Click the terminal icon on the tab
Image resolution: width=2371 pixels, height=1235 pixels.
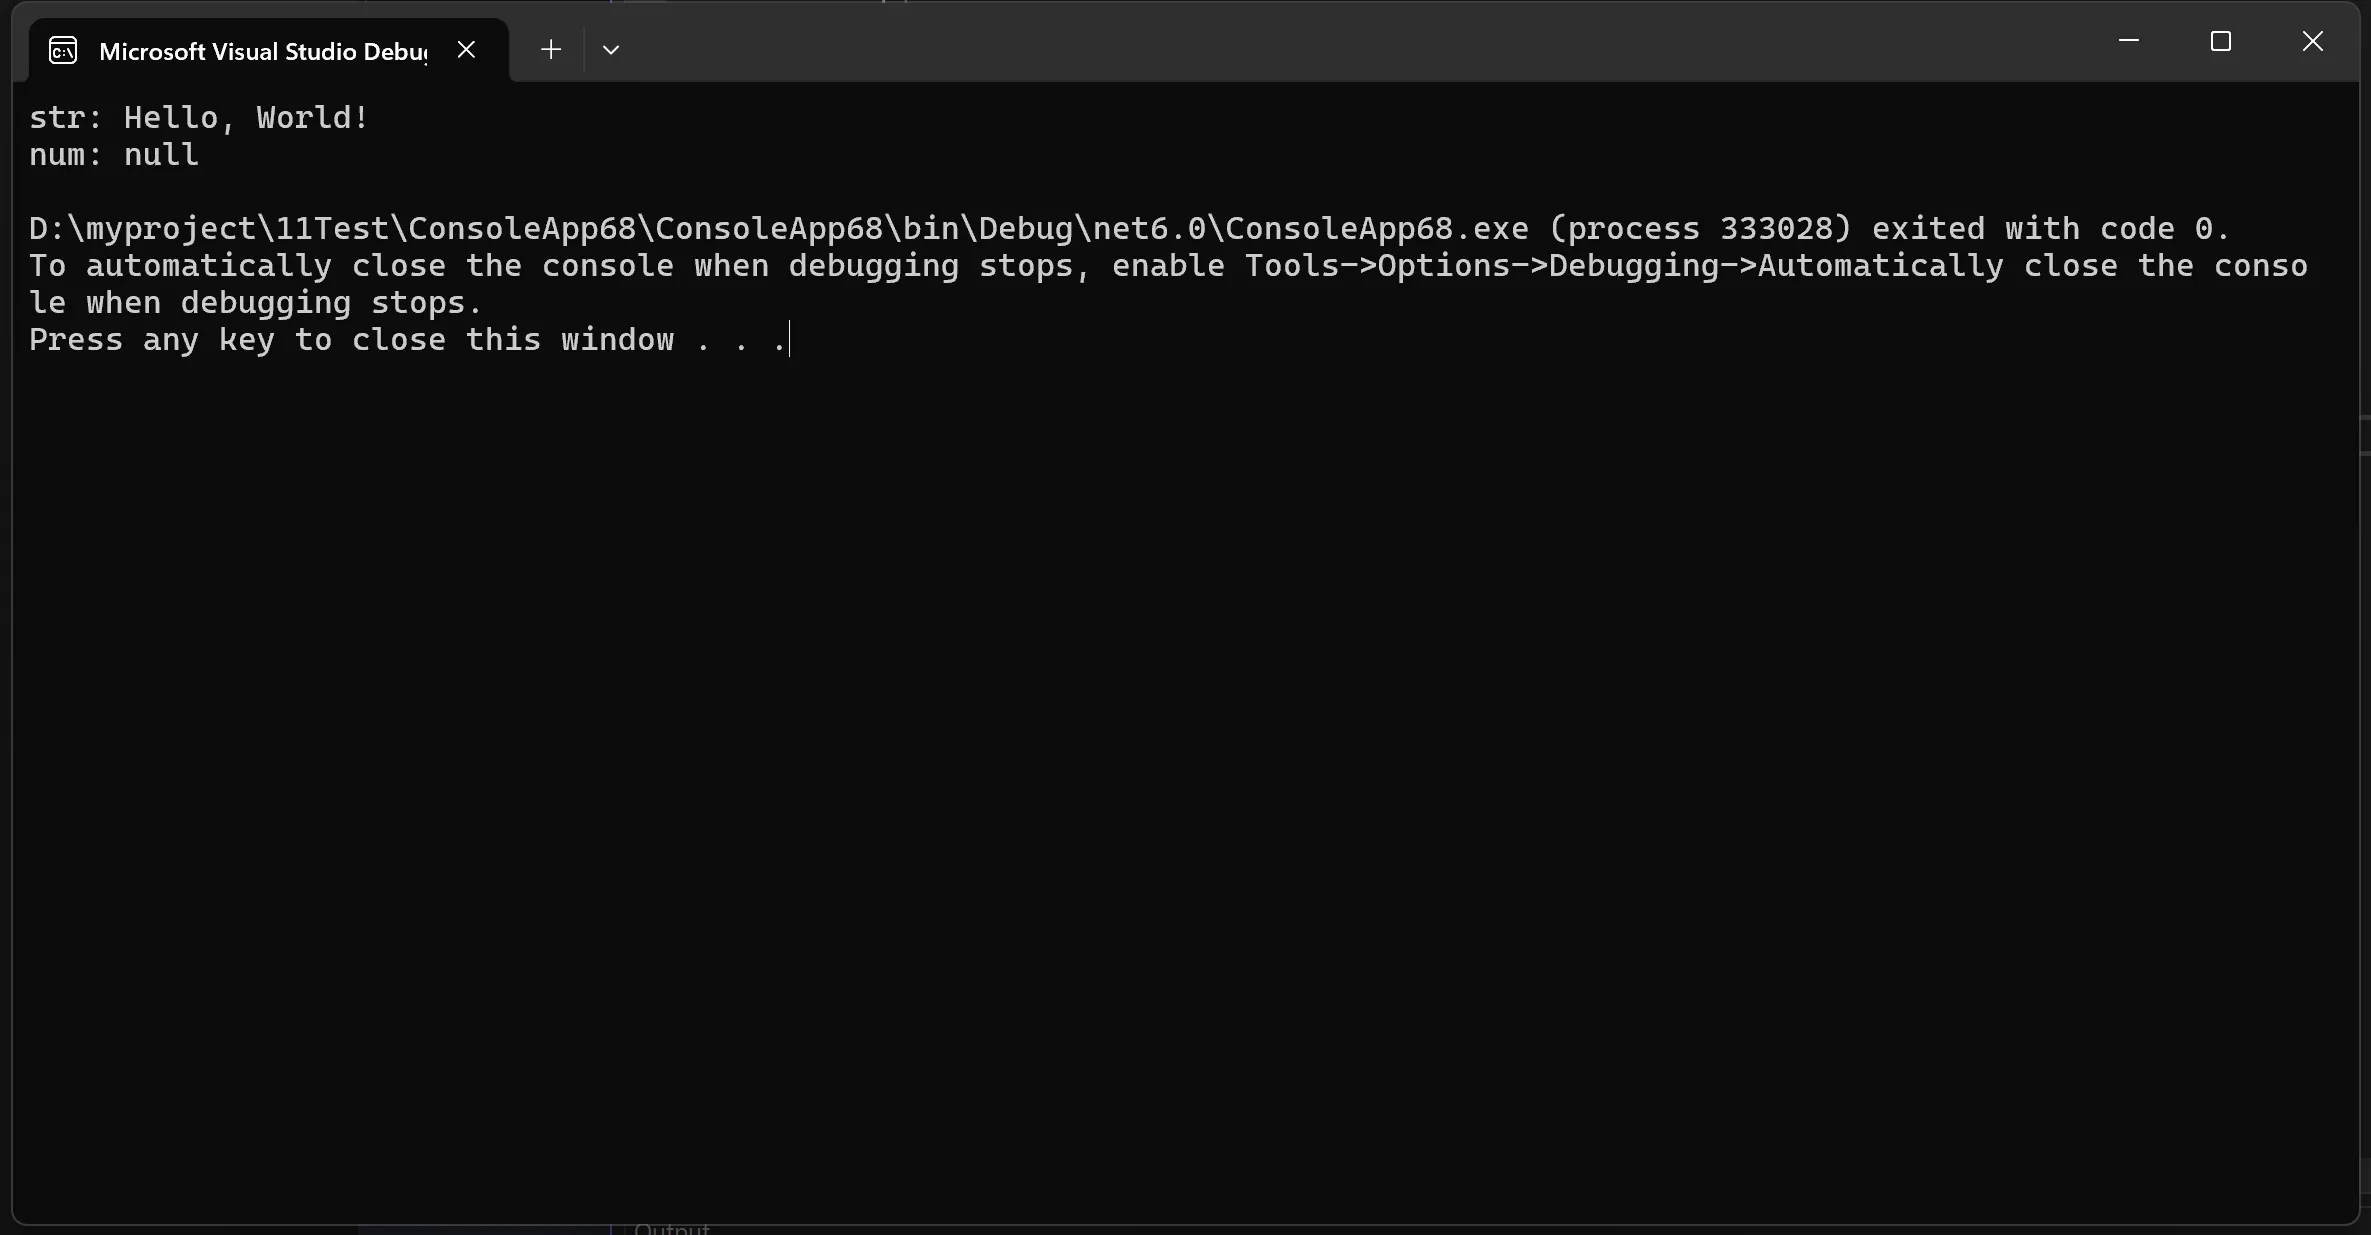tap(63, 50)
